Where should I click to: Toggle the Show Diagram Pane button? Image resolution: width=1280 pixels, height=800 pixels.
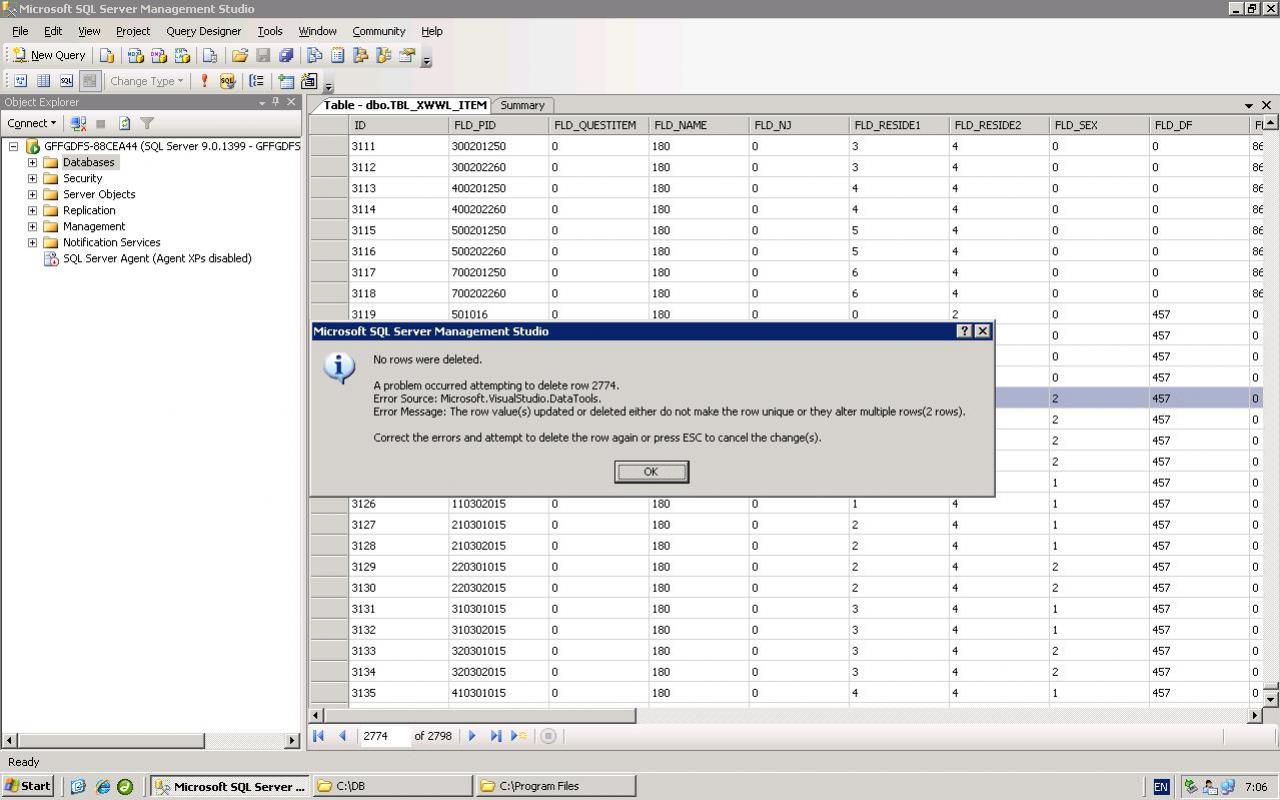(x=20, y=81)
